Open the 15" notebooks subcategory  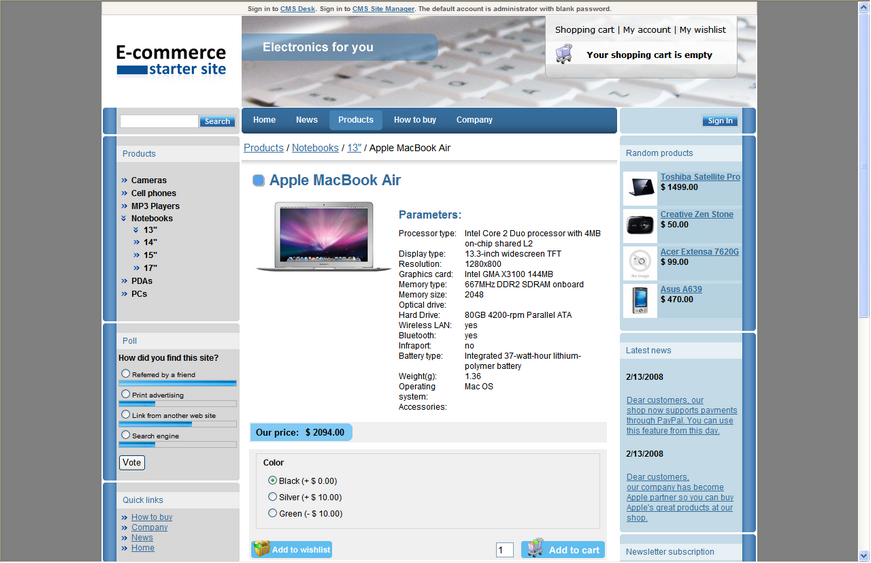click(x=150, y=255)
